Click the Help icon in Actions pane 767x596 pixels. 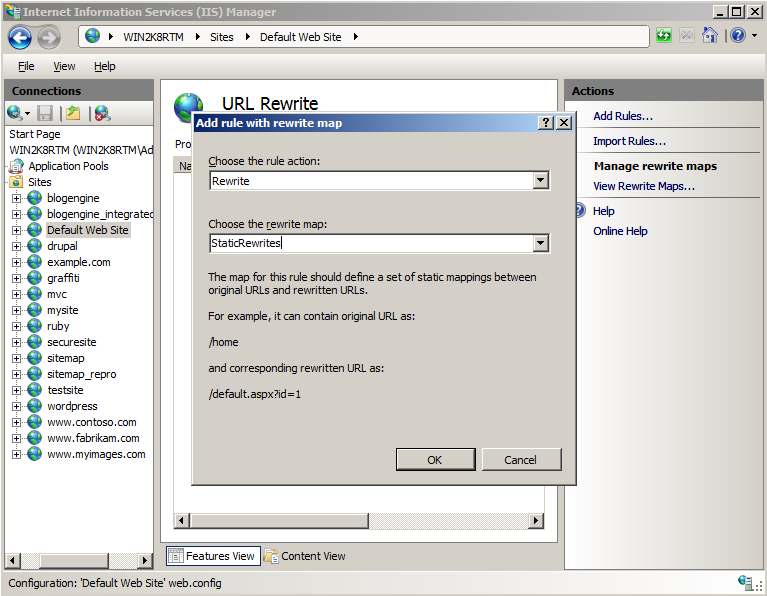point(580,211)
